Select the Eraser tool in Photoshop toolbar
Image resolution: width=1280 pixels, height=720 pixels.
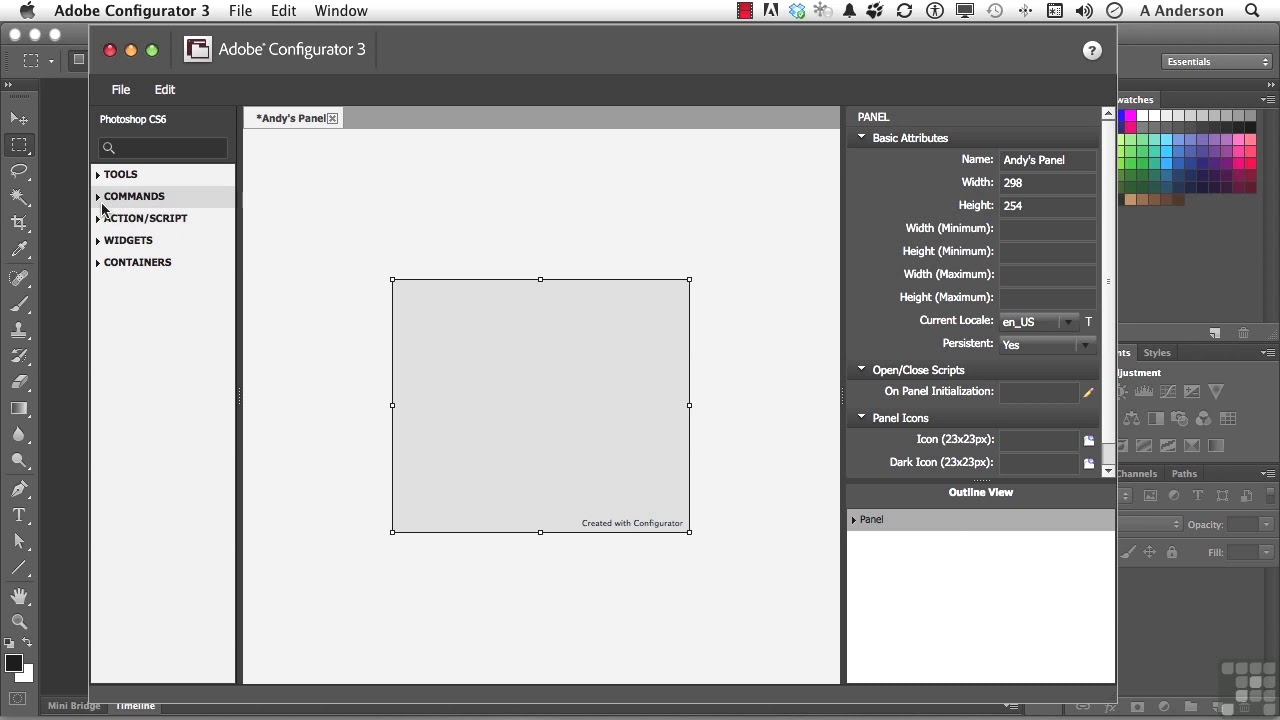(19, 382)
